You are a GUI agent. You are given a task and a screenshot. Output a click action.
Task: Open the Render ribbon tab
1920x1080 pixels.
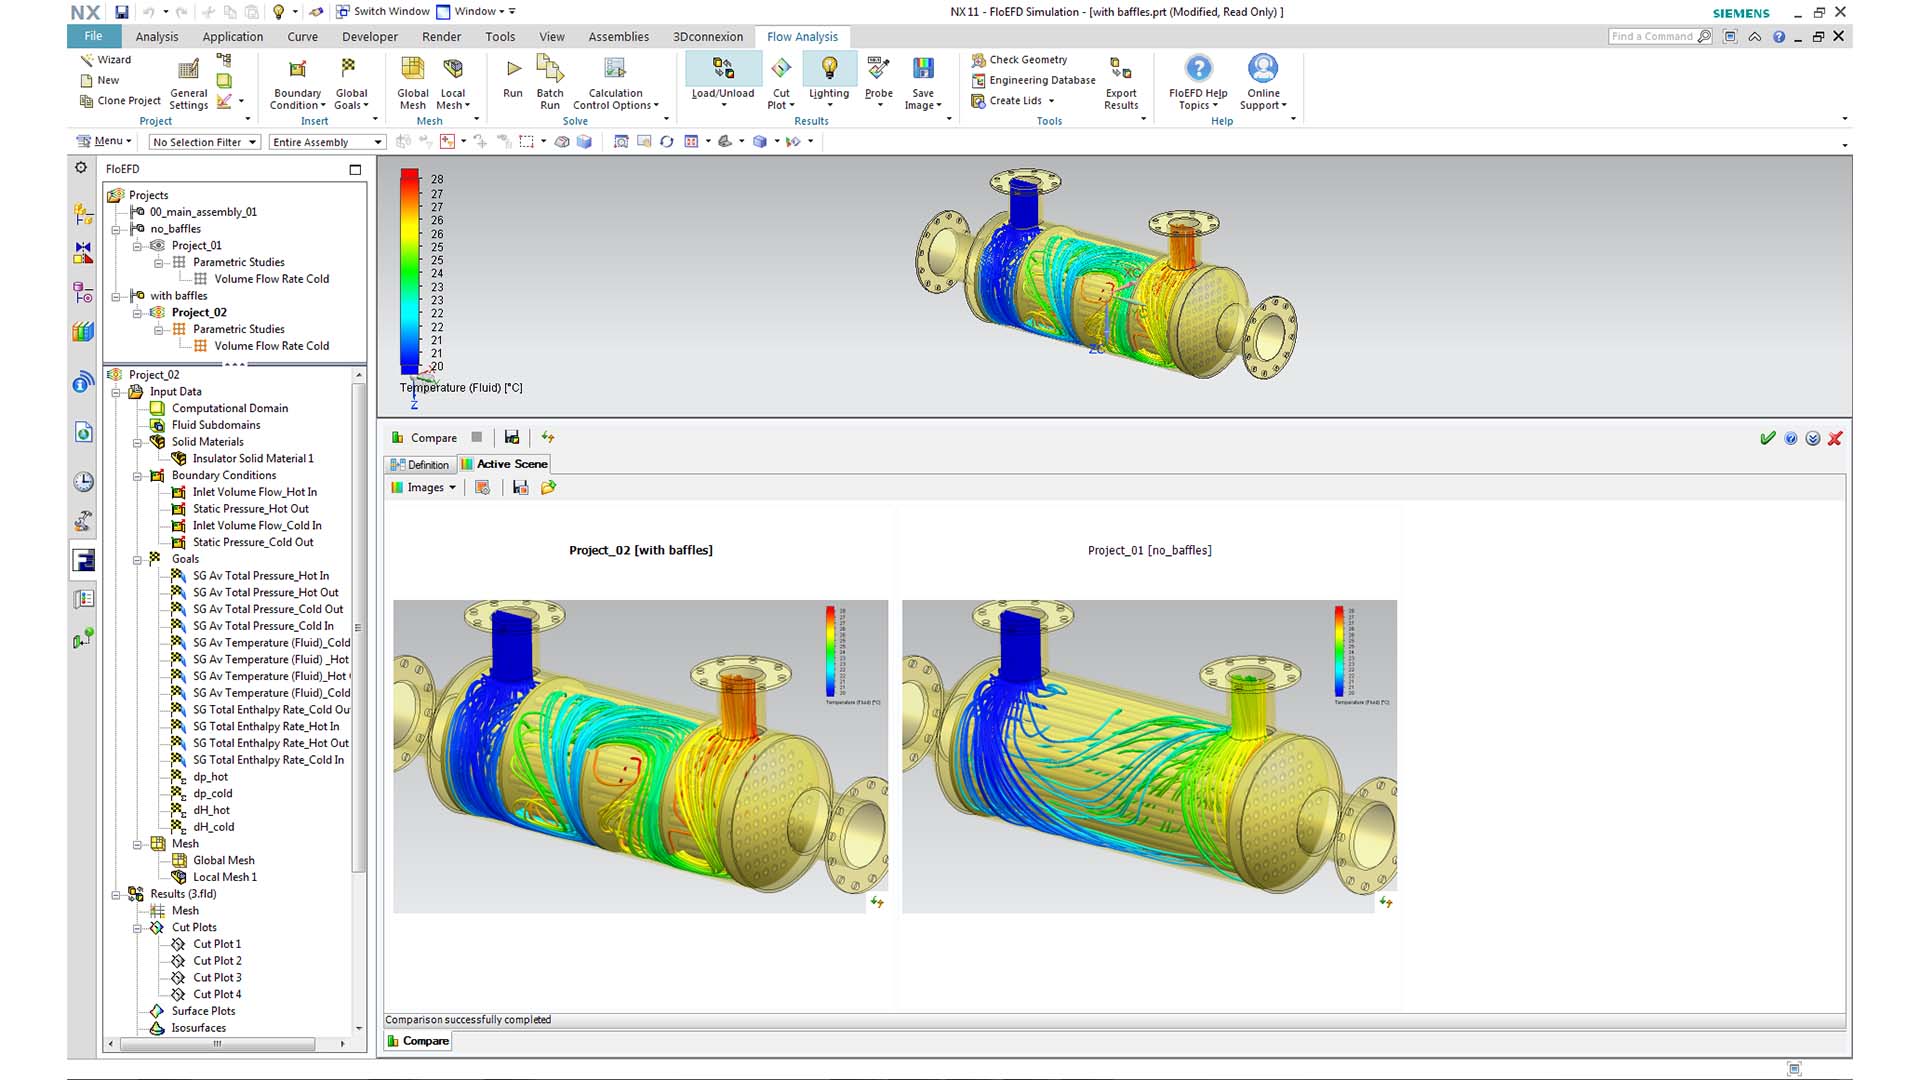[441, 36]
